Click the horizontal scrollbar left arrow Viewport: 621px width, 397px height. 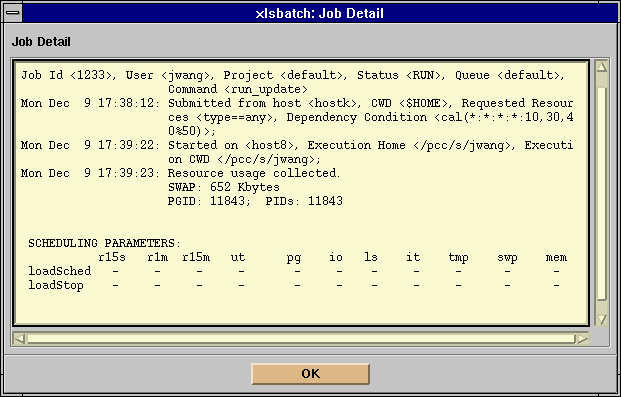[x=19, y=339]
